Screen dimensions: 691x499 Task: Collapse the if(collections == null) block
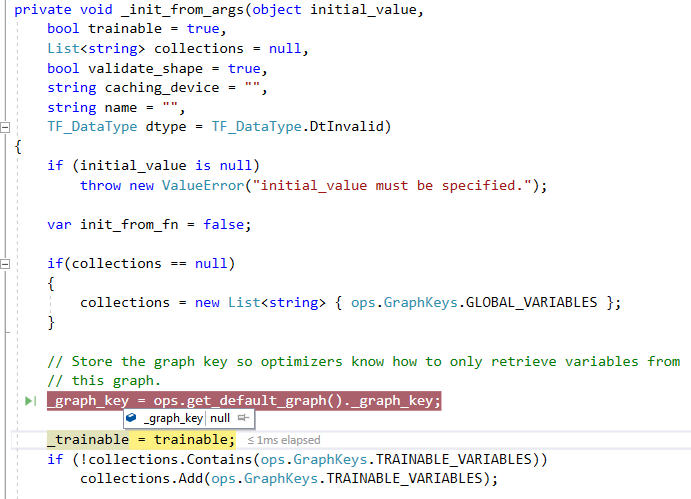5,264
